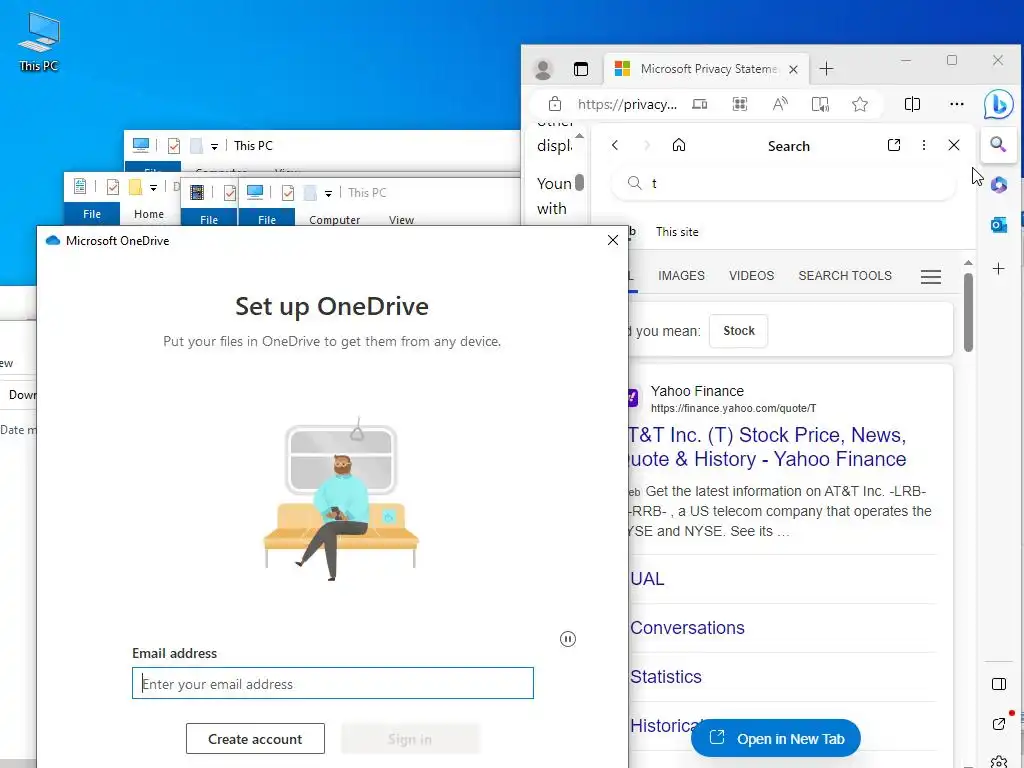The height and width of the screenshot is (768, 1024).
Task: Click the sidebar plus customize icon
Action: (x=999, y=268)
